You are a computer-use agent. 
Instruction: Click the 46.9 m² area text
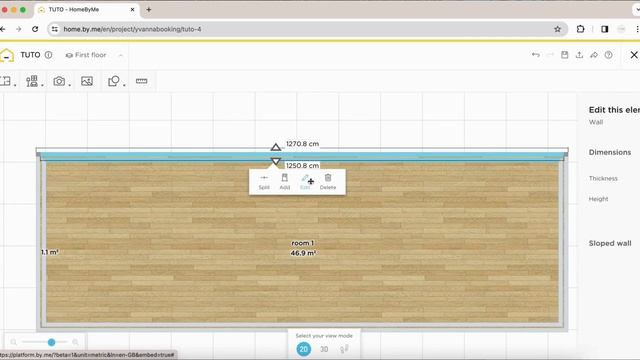click(303, 253)
